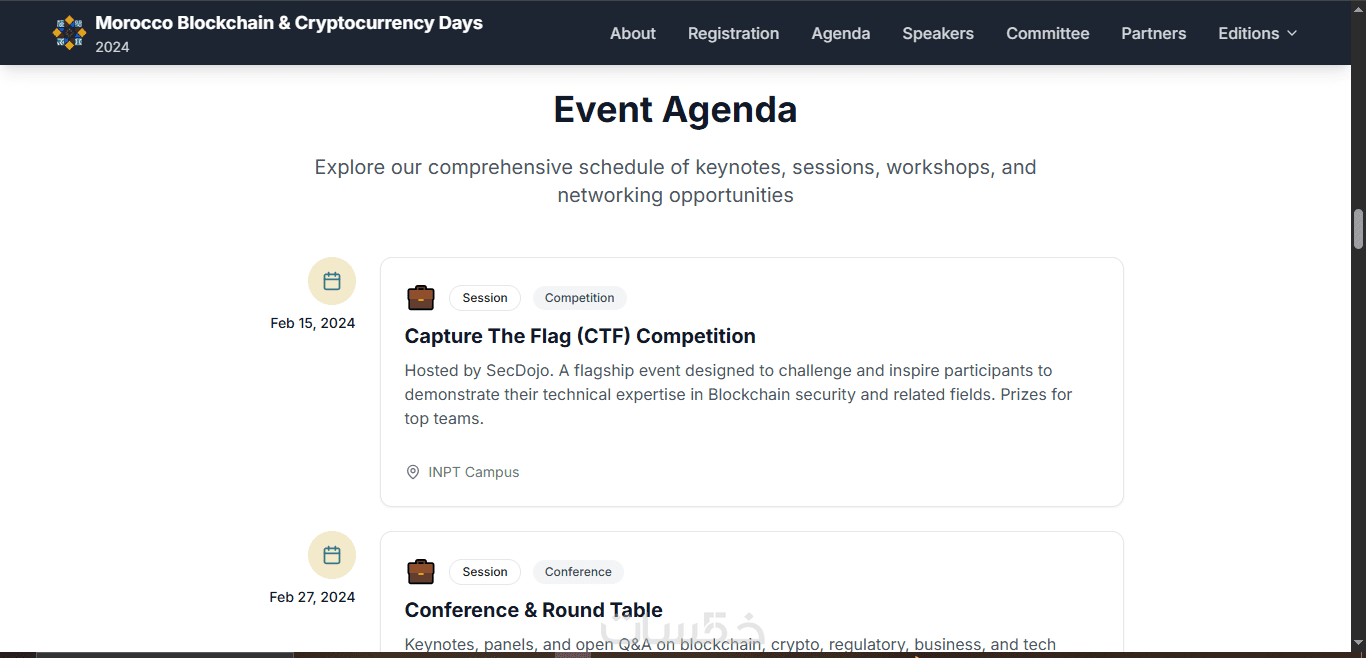
Task: Navigate to the Committee nav item
Action: (1048, 33)
